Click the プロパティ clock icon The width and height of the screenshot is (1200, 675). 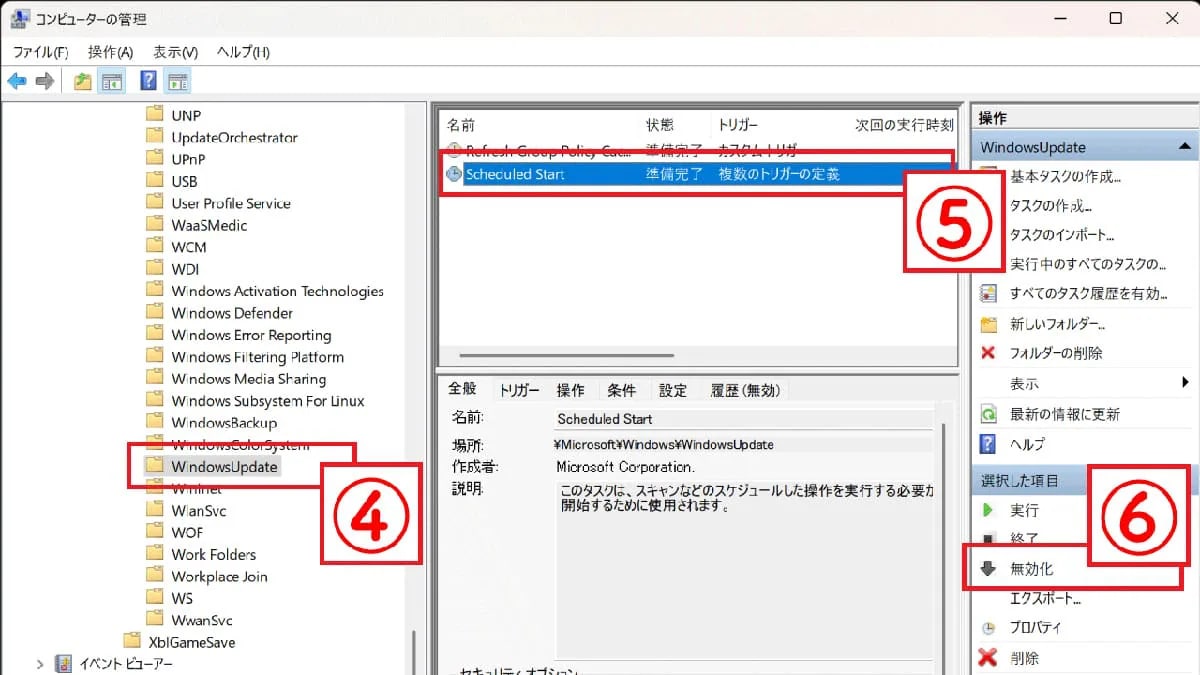click(x=988, y=628)
